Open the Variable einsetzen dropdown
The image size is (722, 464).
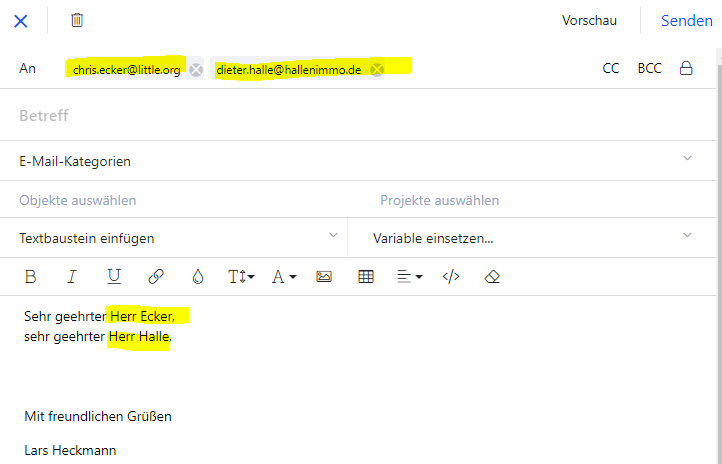pyautogui.click(x=687, y=236)
